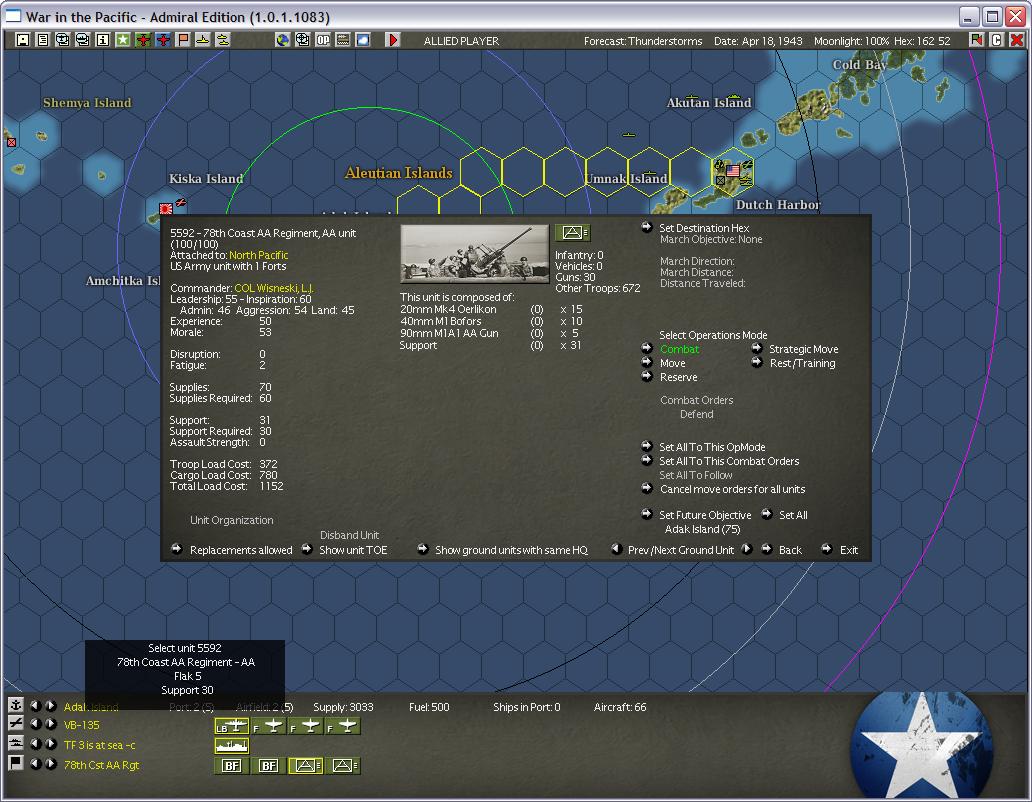Click the double yellow ships toolbar icon
Screen dimensions: 1032x802
click(x=223, y=40)
